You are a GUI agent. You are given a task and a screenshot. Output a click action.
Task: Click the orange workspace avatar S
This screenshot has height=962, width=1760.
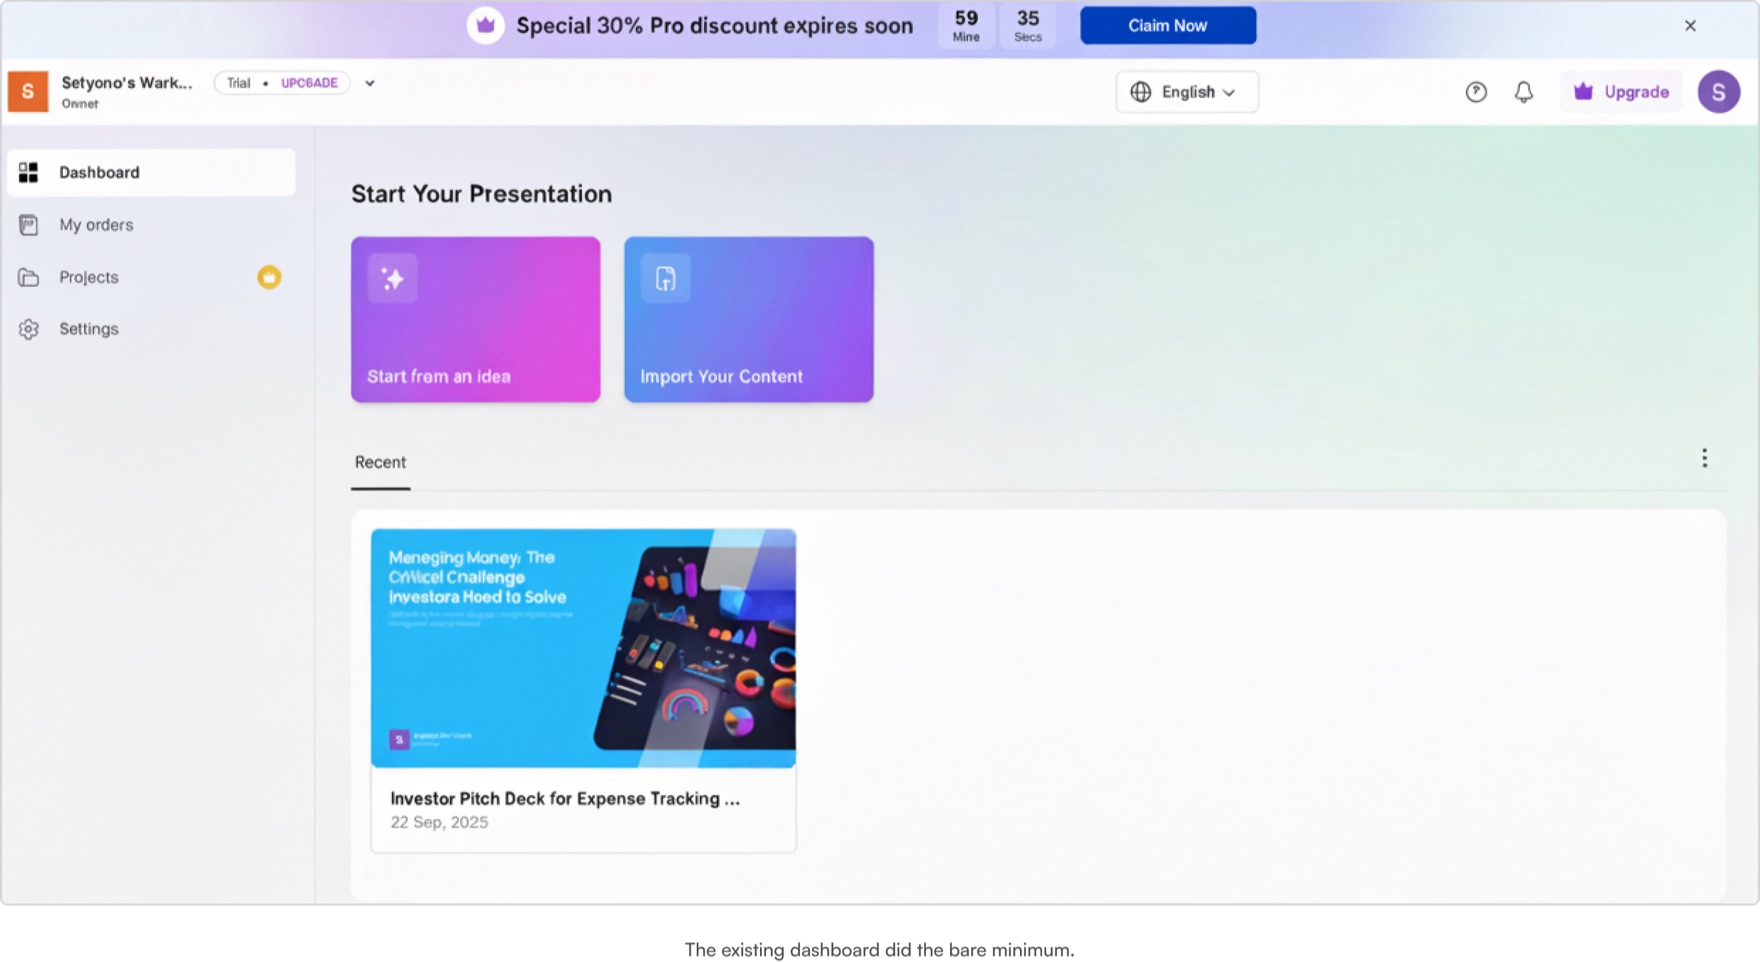coord(28,92)
